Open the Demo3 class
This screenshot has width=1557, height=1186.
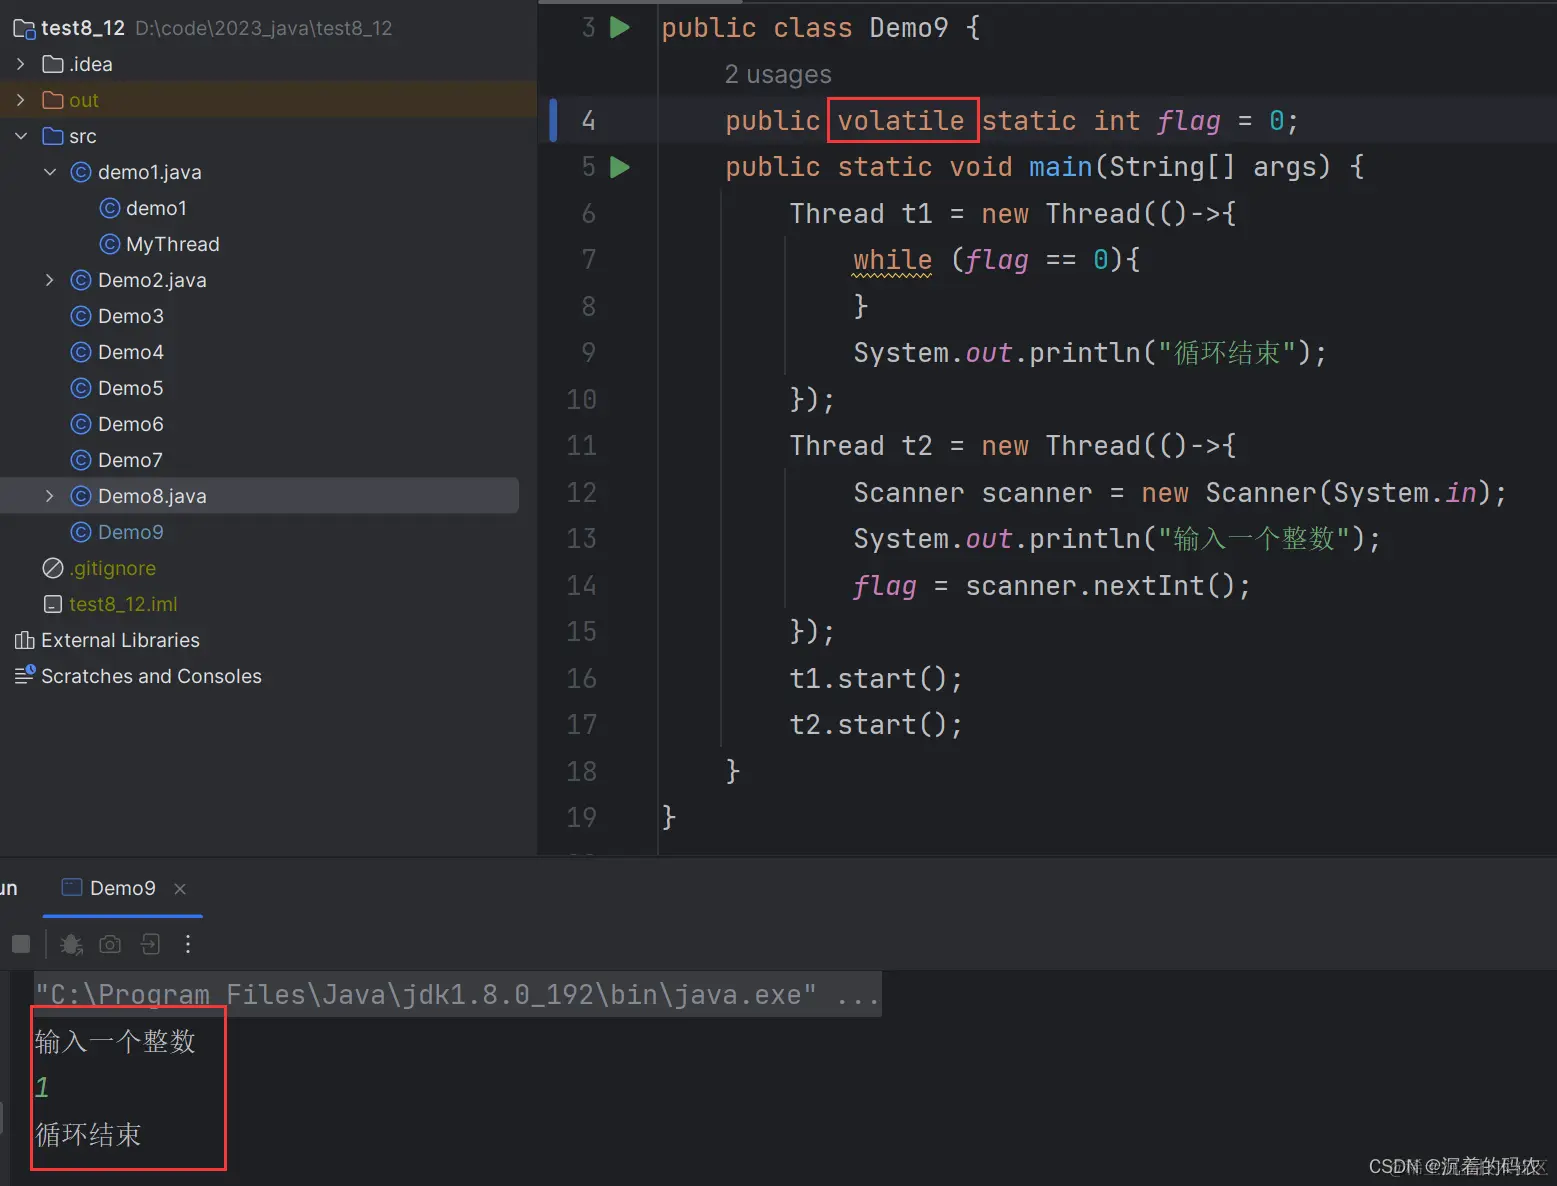pyautogui.click(x=130, y=316)
